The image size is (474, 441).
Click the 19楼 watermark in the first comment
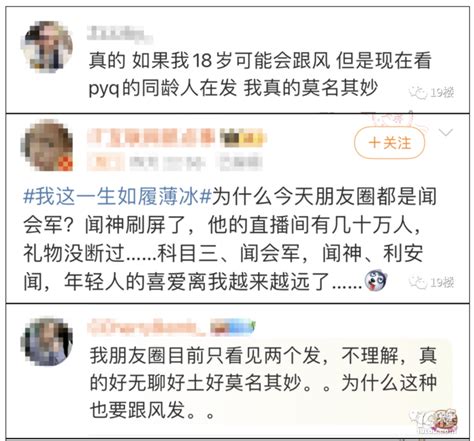coord(432,92)
